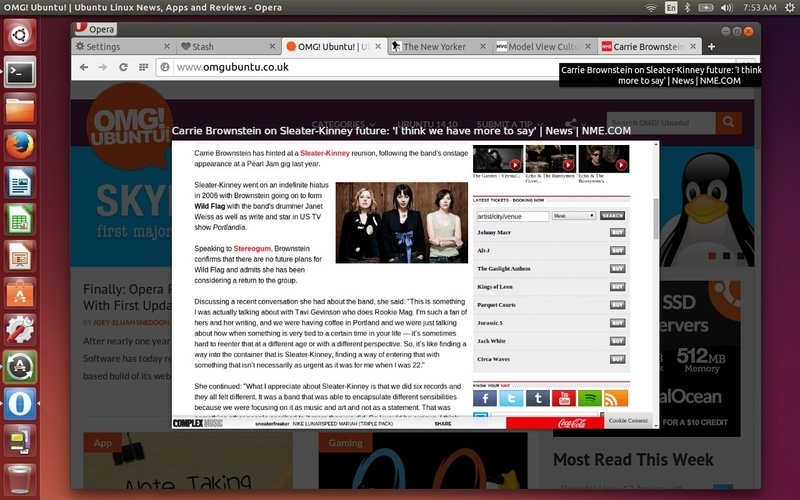Go forward with the Opera forward arrow
This screenshot has height=500, width=800.
coord(103,67)
